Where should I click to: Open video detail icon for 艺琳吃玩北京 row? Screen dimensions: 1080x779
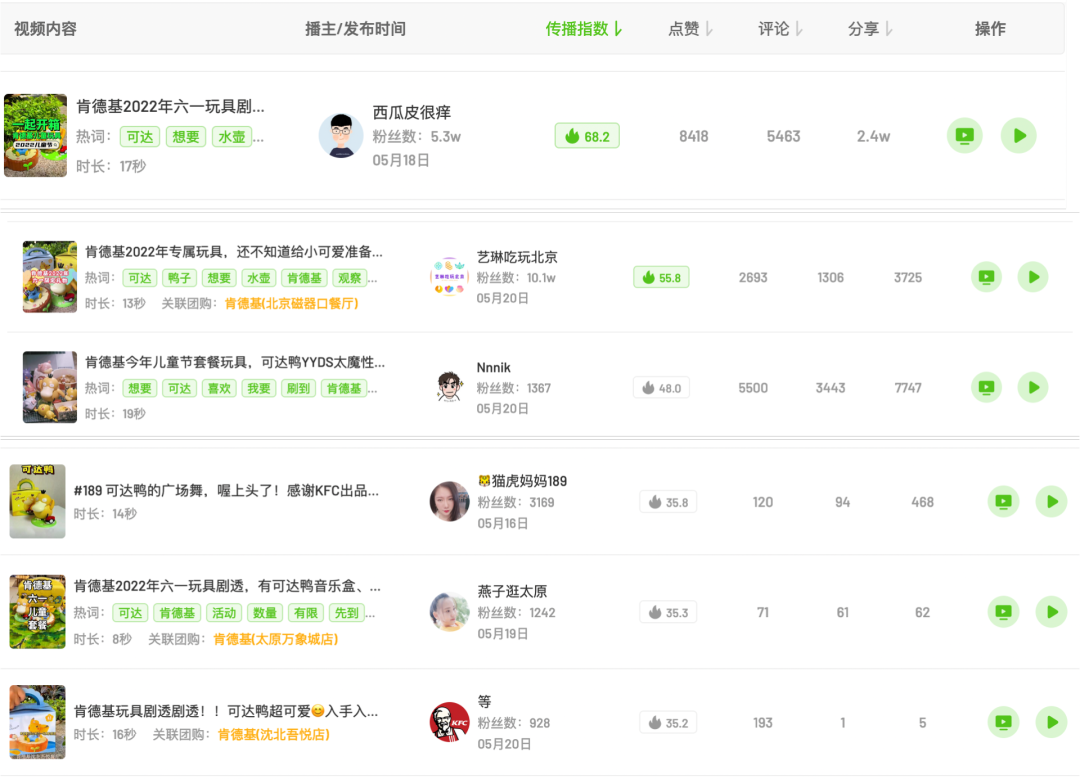point(986,277)
